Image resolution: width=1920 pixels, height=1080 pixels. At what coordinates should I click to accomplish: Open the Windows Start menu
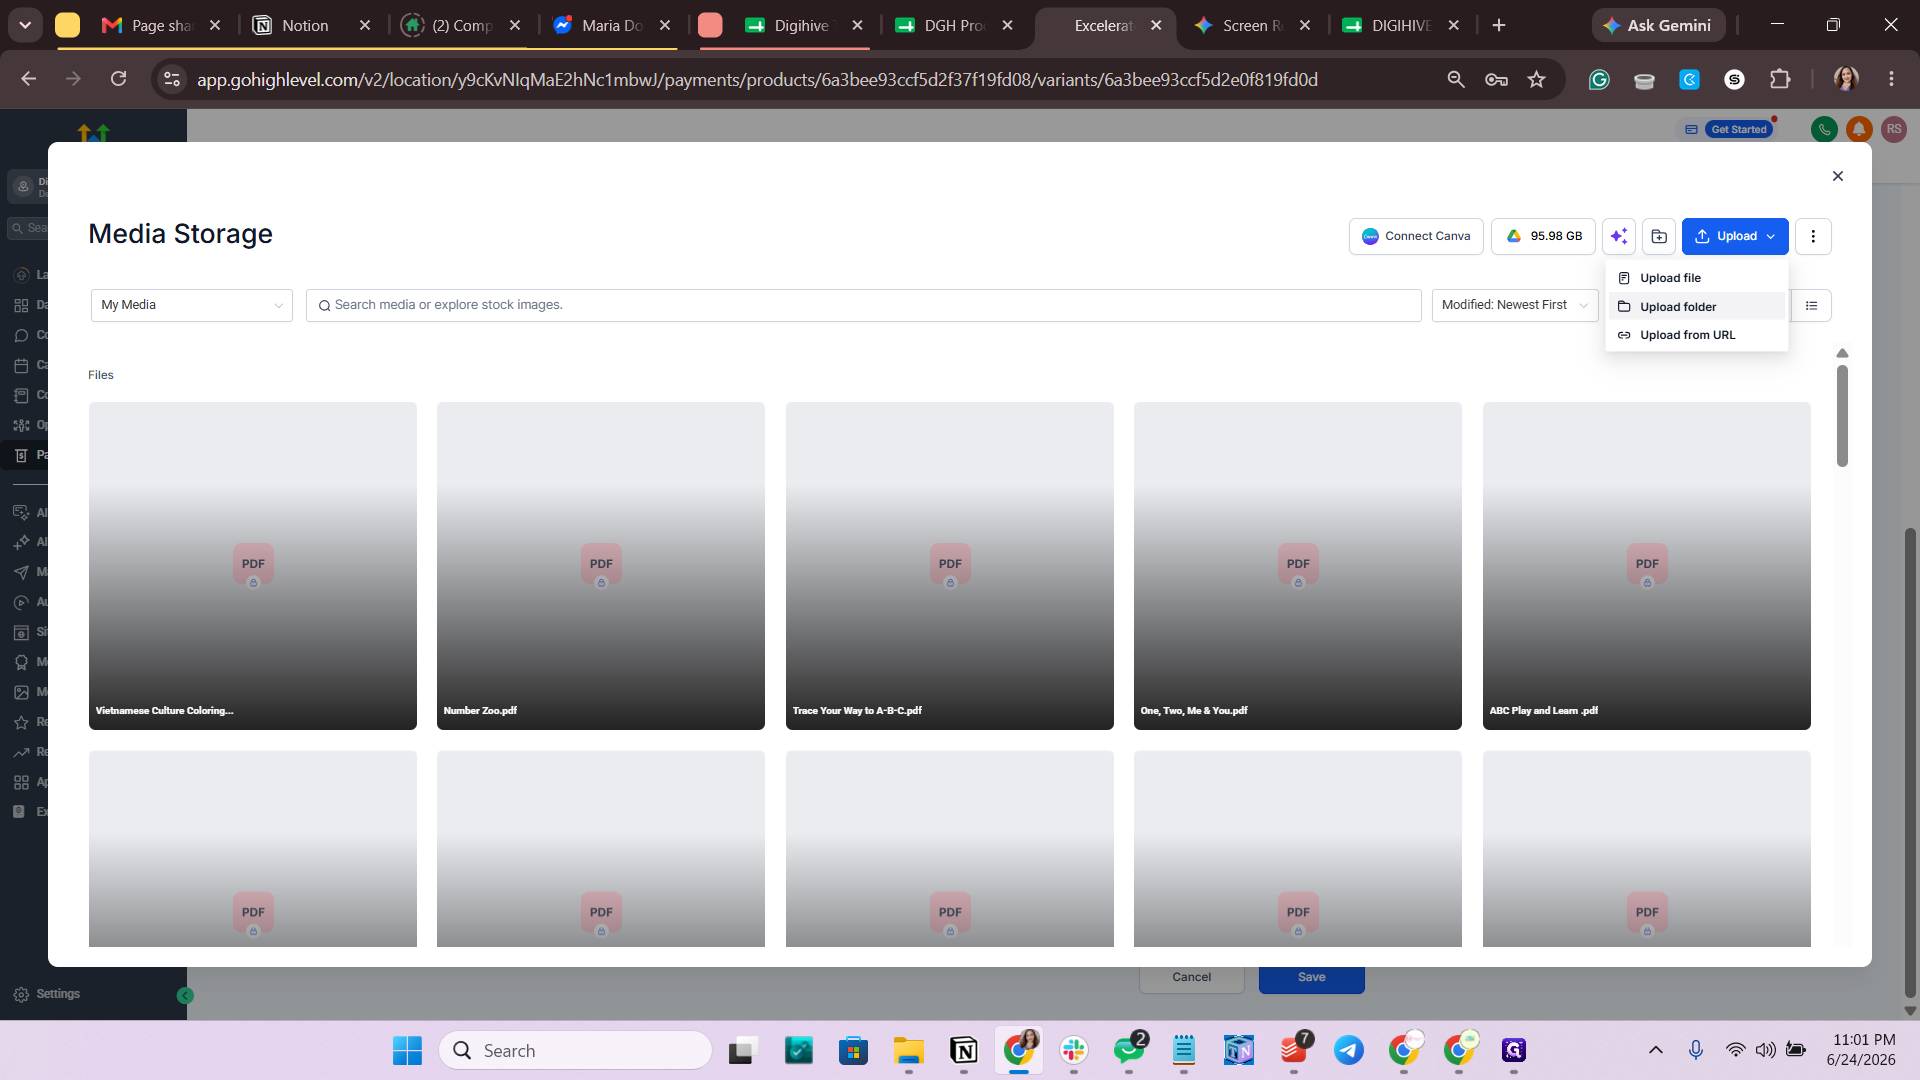(x=407, y=1051)
